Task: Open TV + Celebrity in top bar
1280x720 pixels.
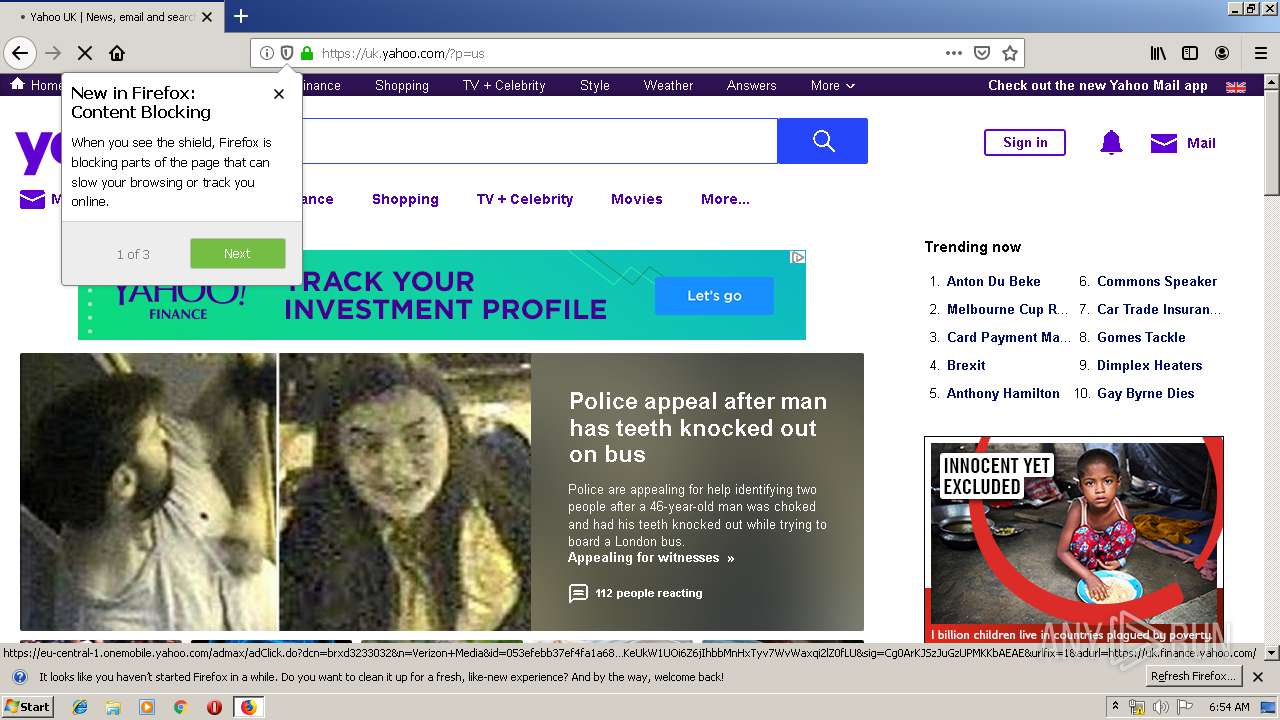Action: point(504,85)
